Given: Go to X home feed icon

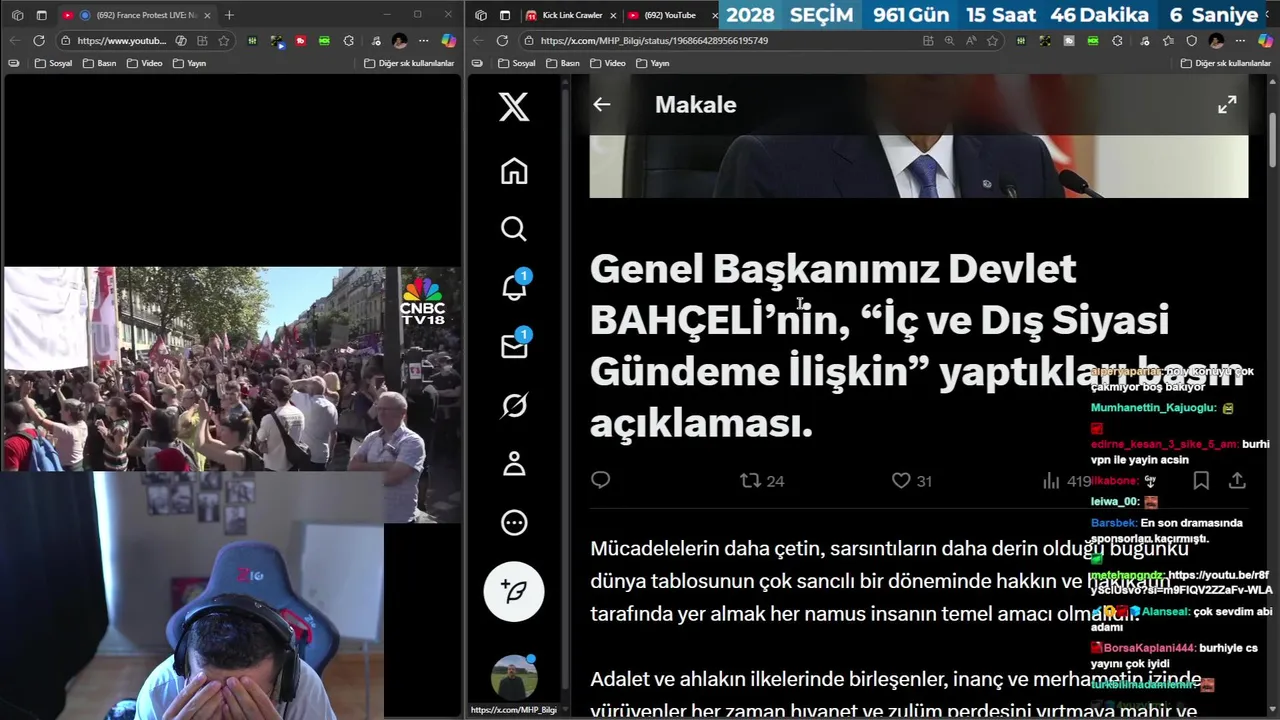Looking at the screenshot, I should [x=514, y=171].
